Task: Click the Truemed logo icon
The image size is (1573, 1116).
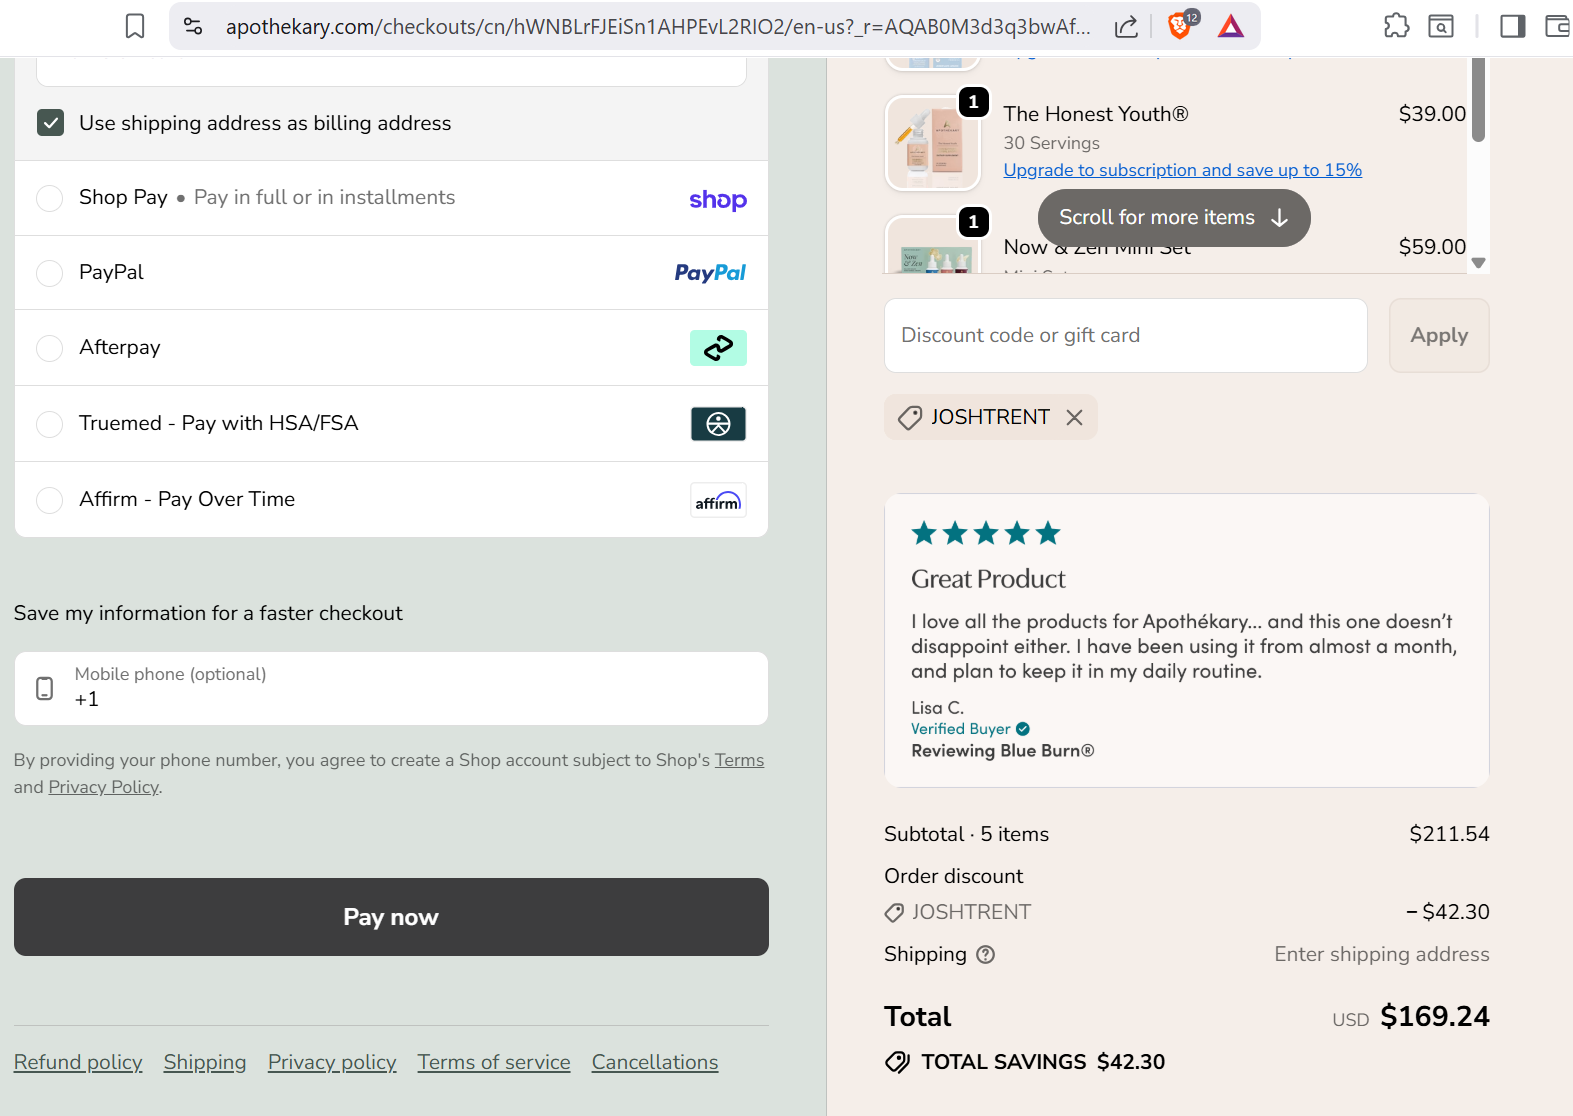Action: 718,424
